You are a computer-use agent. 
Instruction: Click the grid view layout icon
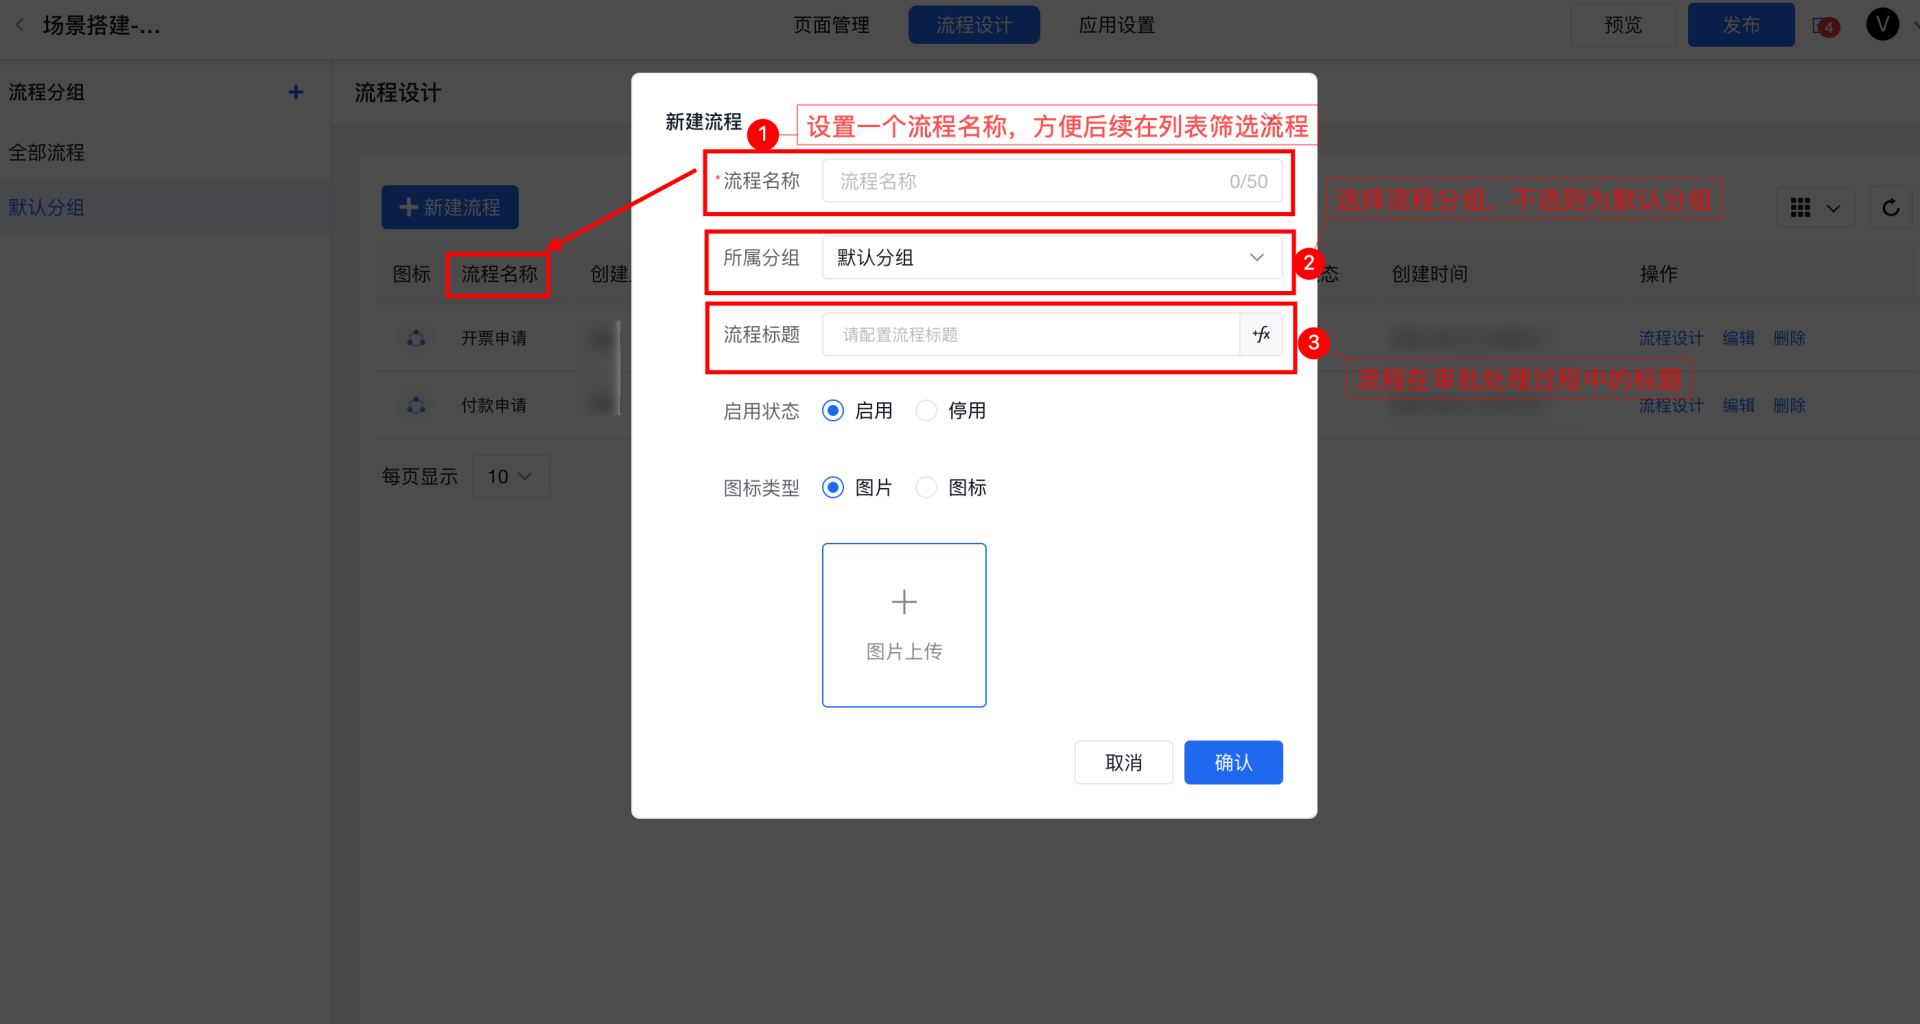tap(1800, 208)
